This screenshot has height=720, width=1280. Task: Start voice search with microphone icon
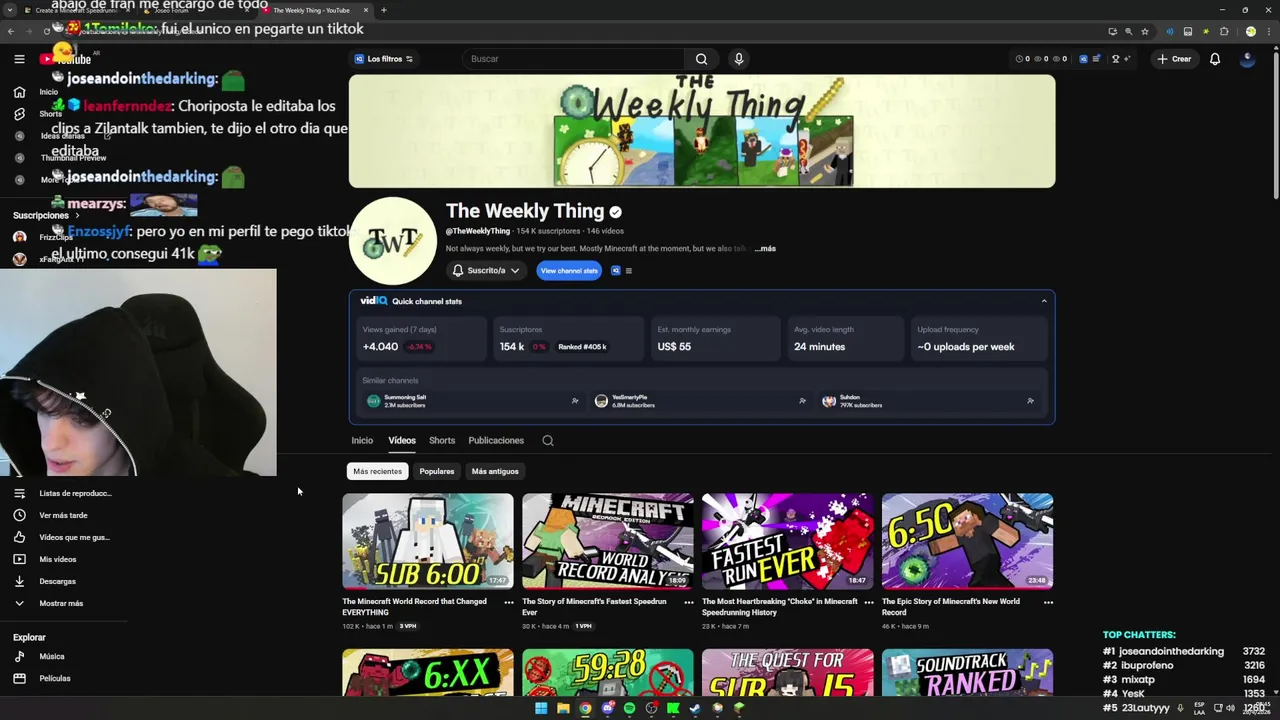pos(739,59)
